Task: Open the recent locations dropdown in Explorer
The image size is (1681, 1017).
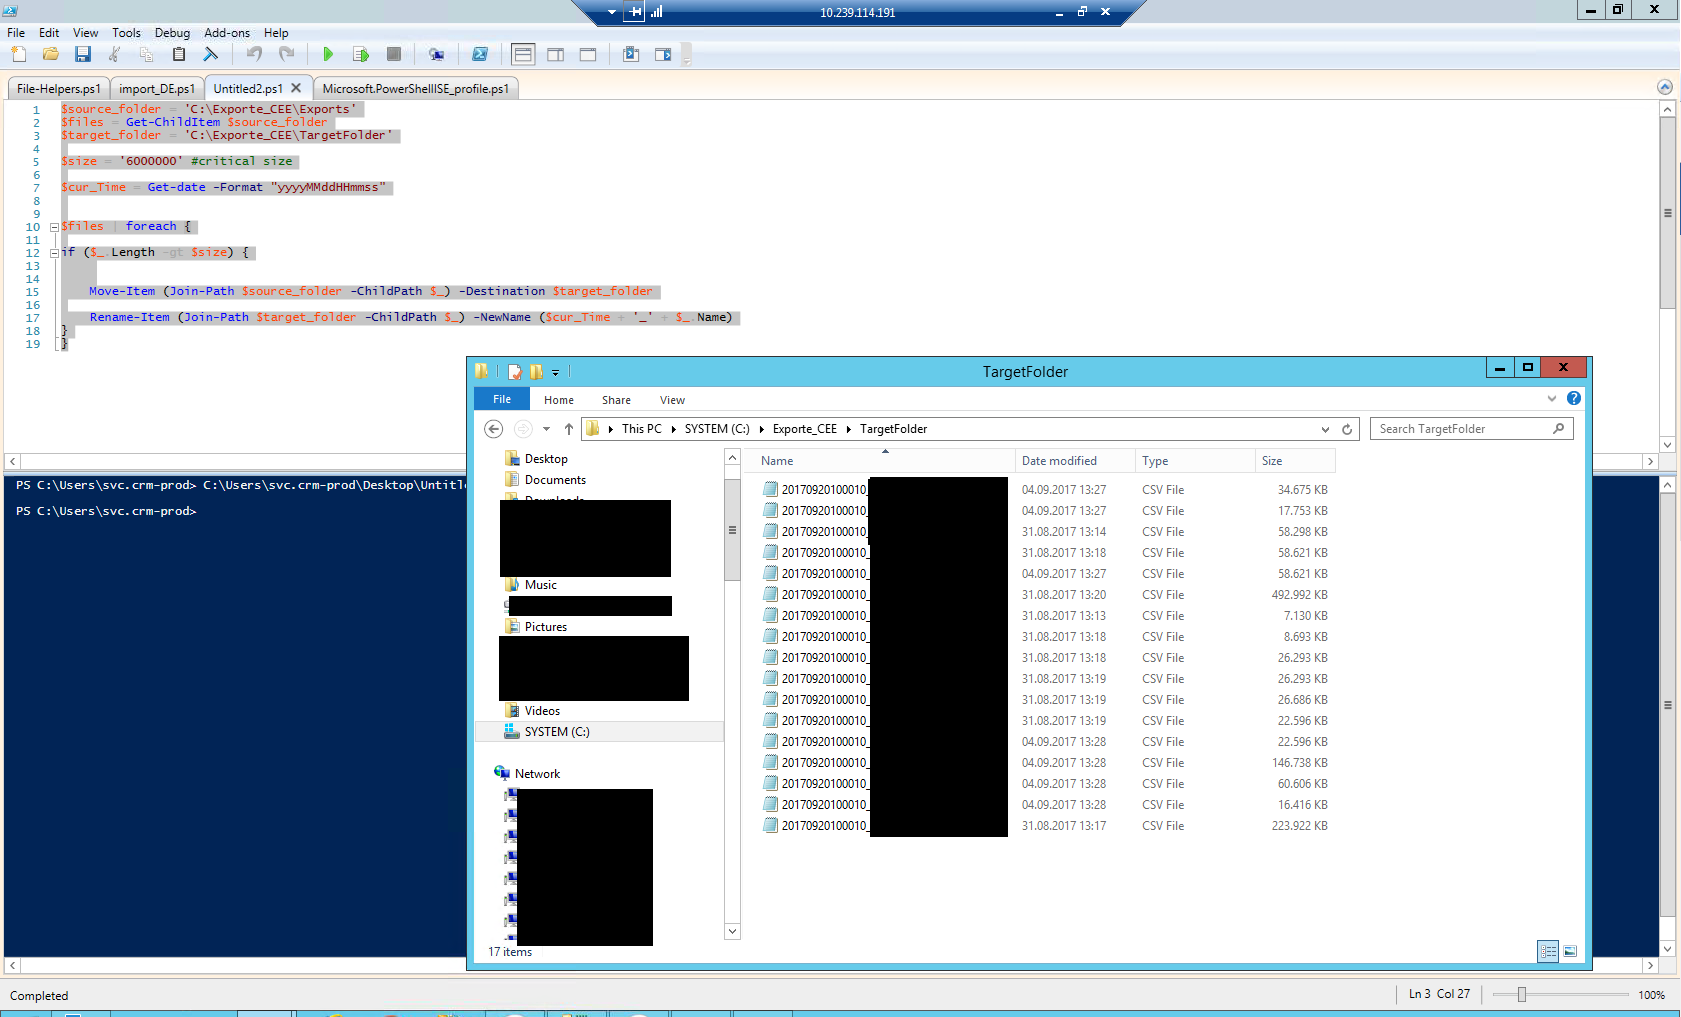Action: pos(546,429)
